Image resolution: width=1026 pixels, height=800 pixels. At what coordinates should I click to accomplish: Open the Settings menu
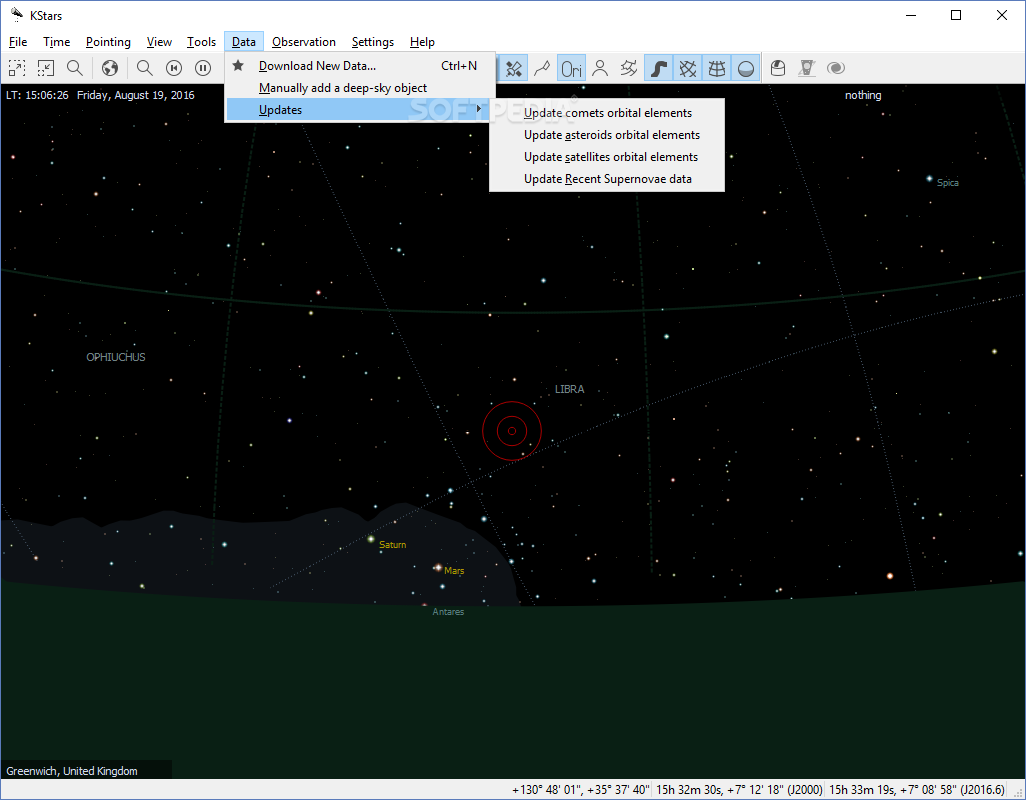click(x=372, y=42)
